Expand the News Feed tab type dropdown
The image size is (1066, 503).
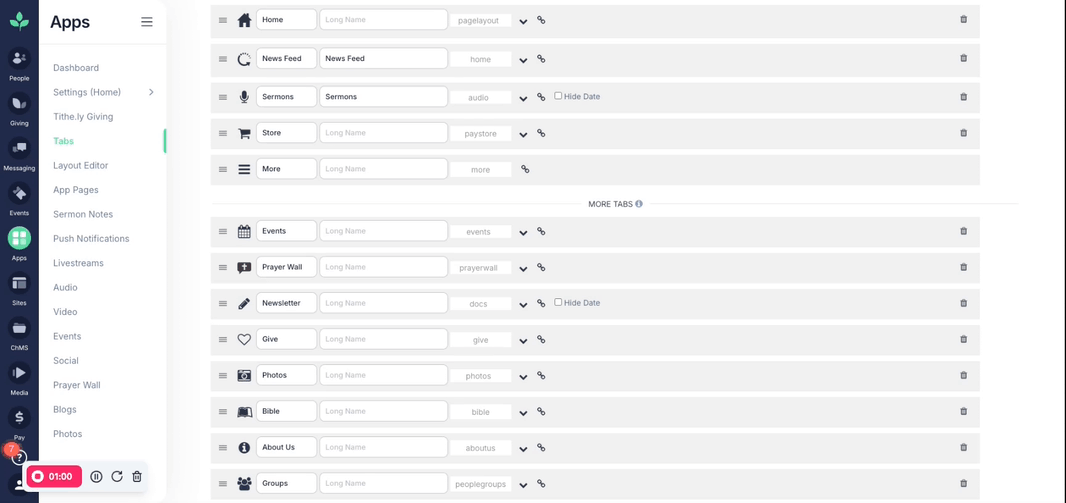523,60
